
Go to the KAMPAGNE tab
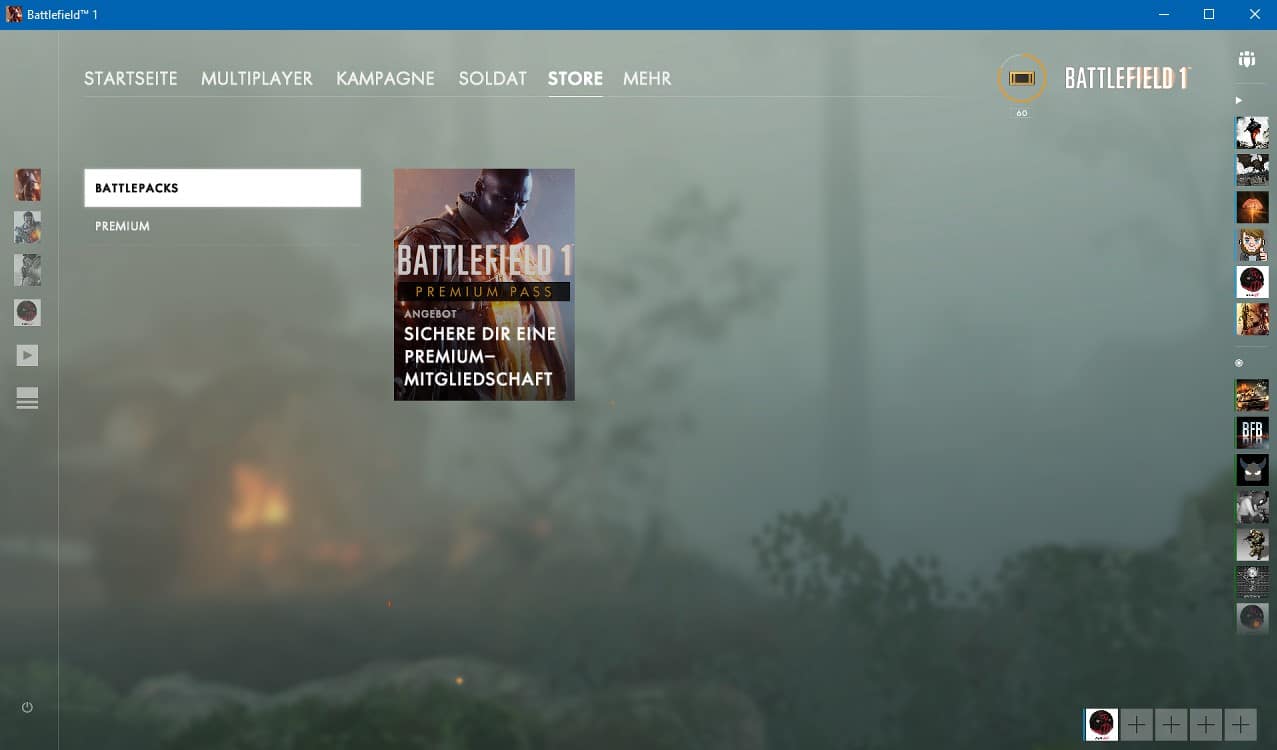385,79
